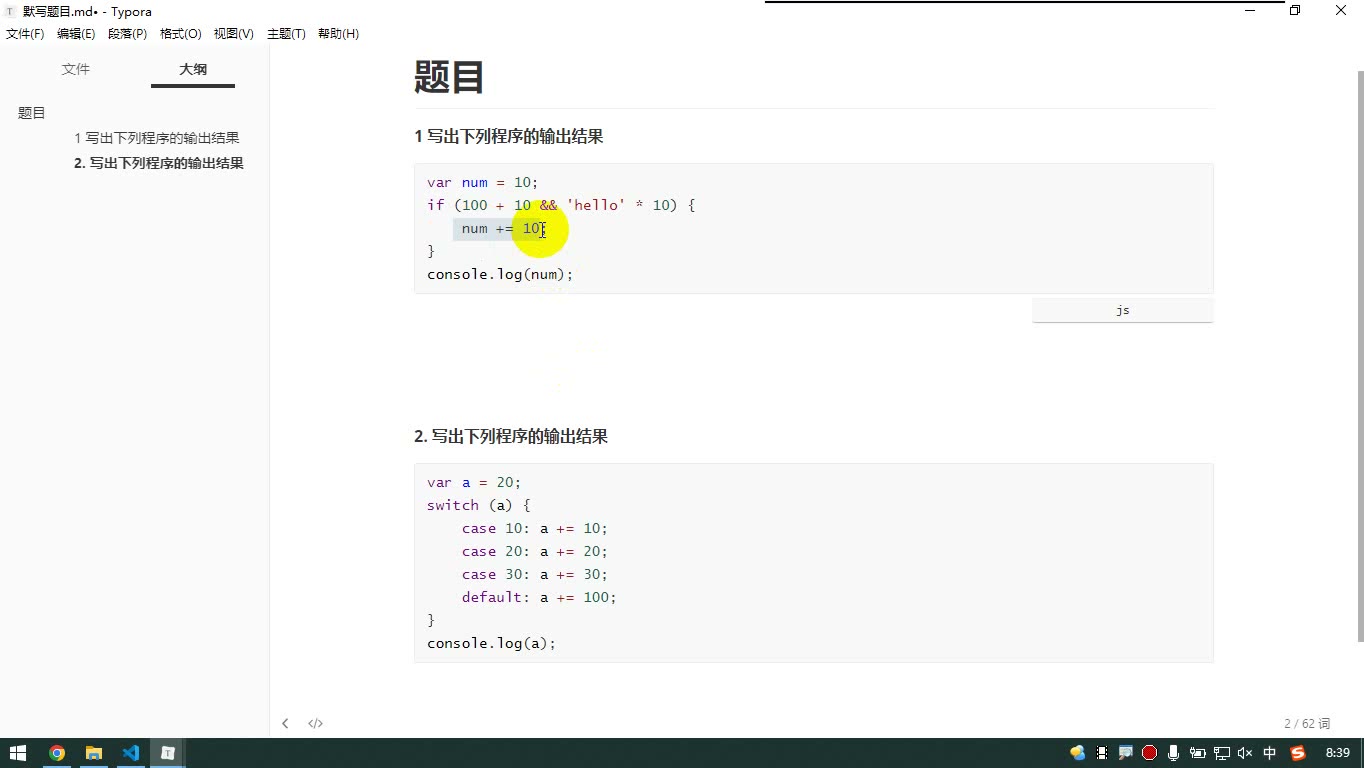The height and width of the screenshot is (768, 1364).
Task: Open Visual Studio Code from taskbar
Action: (x=131, y=753)
